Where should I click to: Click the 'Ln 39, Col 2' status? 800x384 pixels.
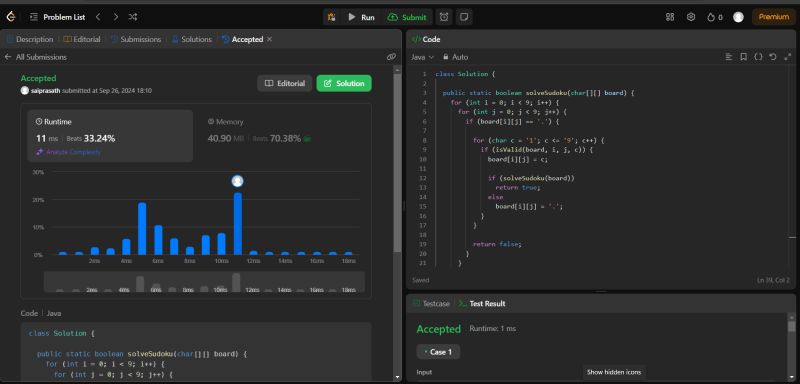pos(773,280)
